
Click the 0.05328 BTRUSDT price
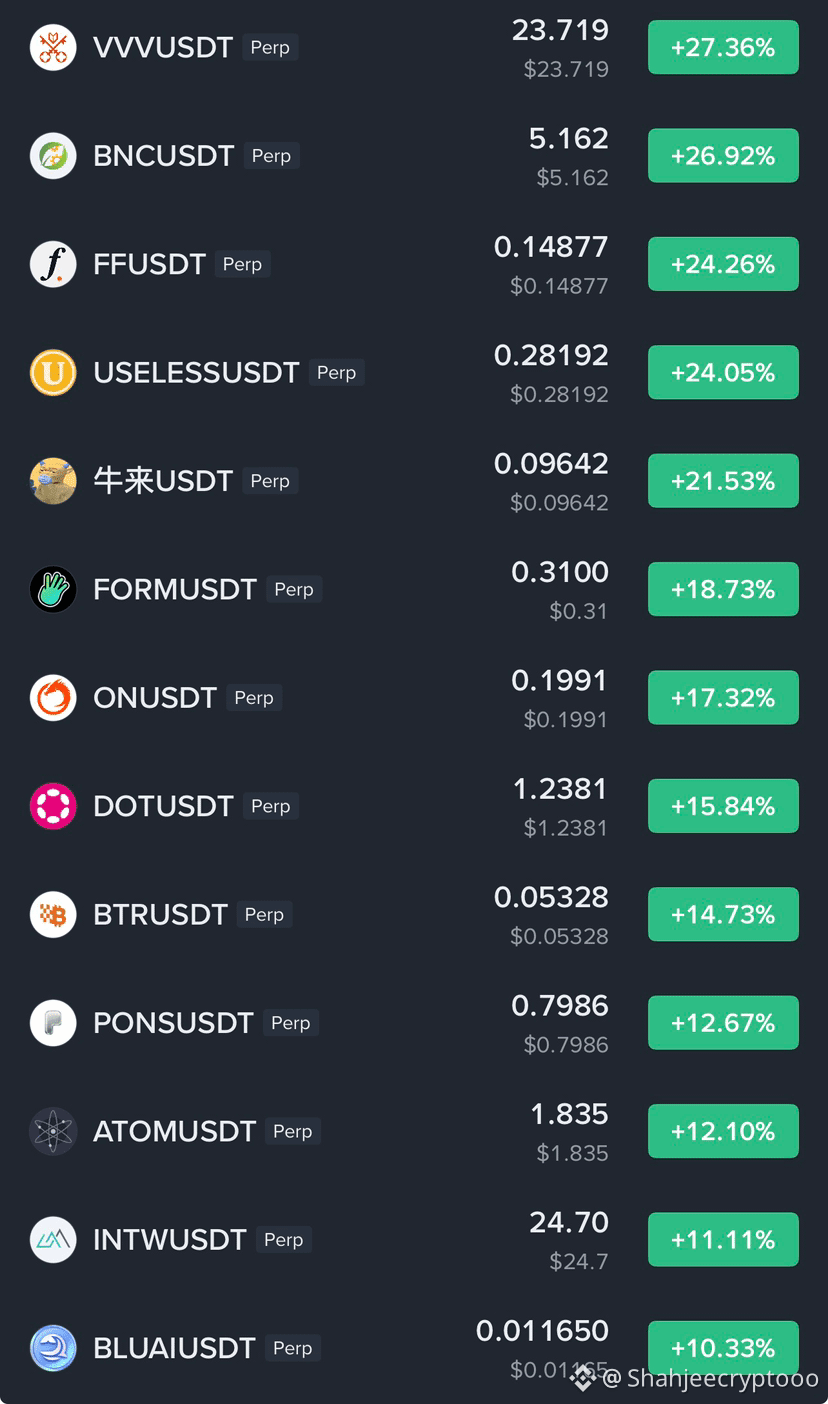pyautogui.click(x=551, y=897)
